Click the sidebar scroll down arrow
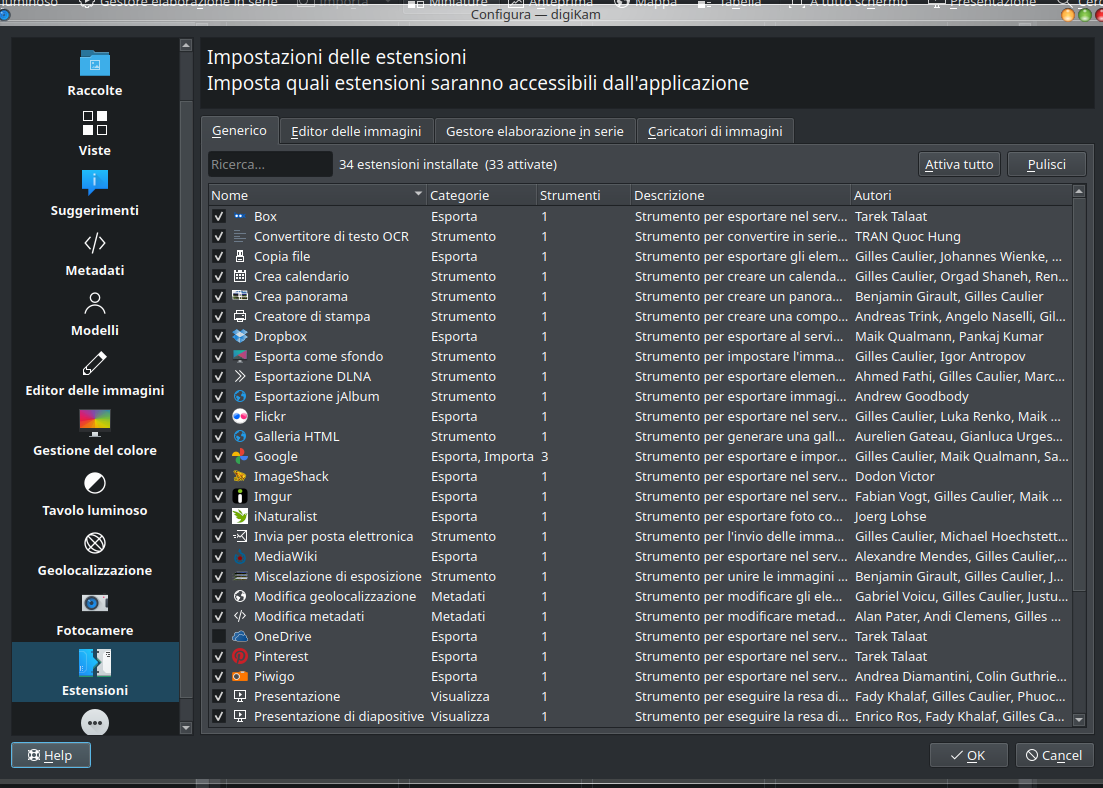 click(186, 727)
